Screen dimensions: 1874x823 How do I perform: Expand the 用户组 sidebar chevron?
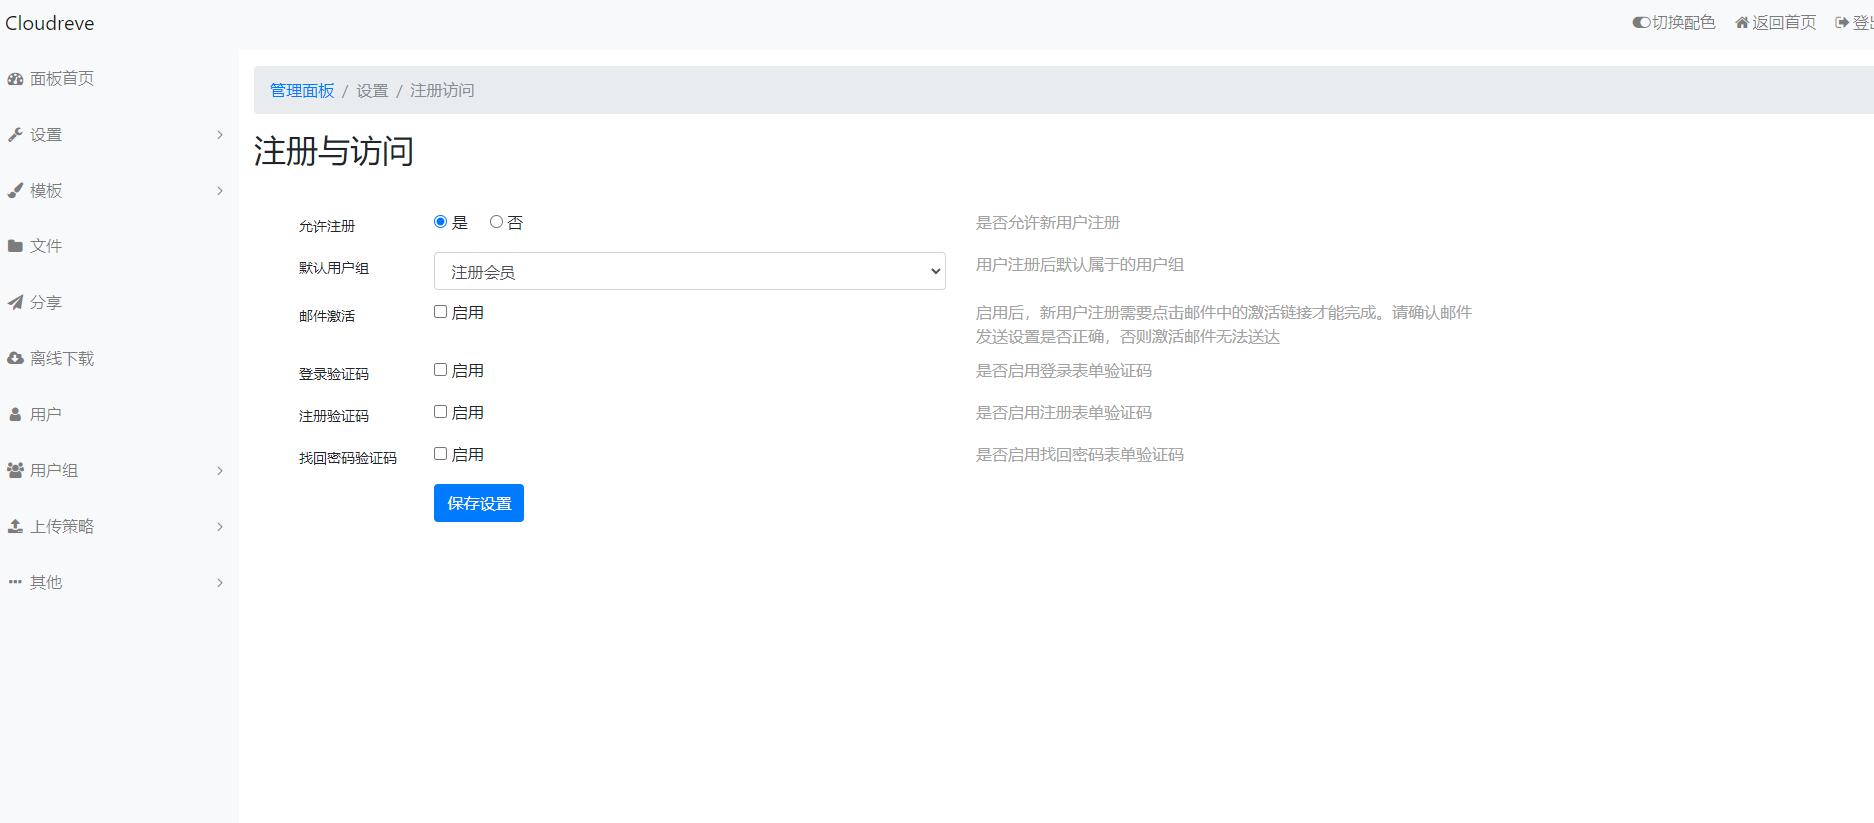tap(220, 471)
